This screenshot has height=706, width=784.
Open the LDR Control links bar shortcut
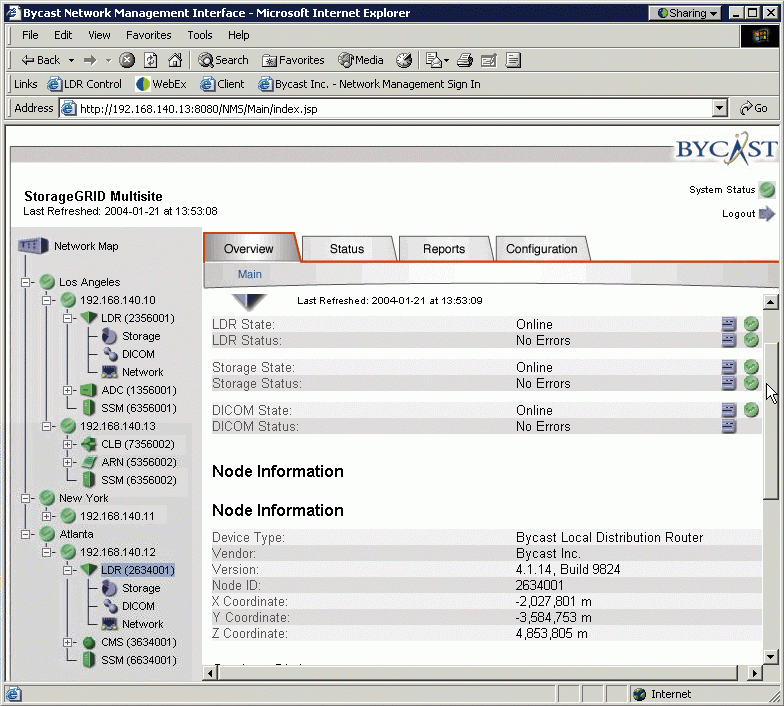84,84
